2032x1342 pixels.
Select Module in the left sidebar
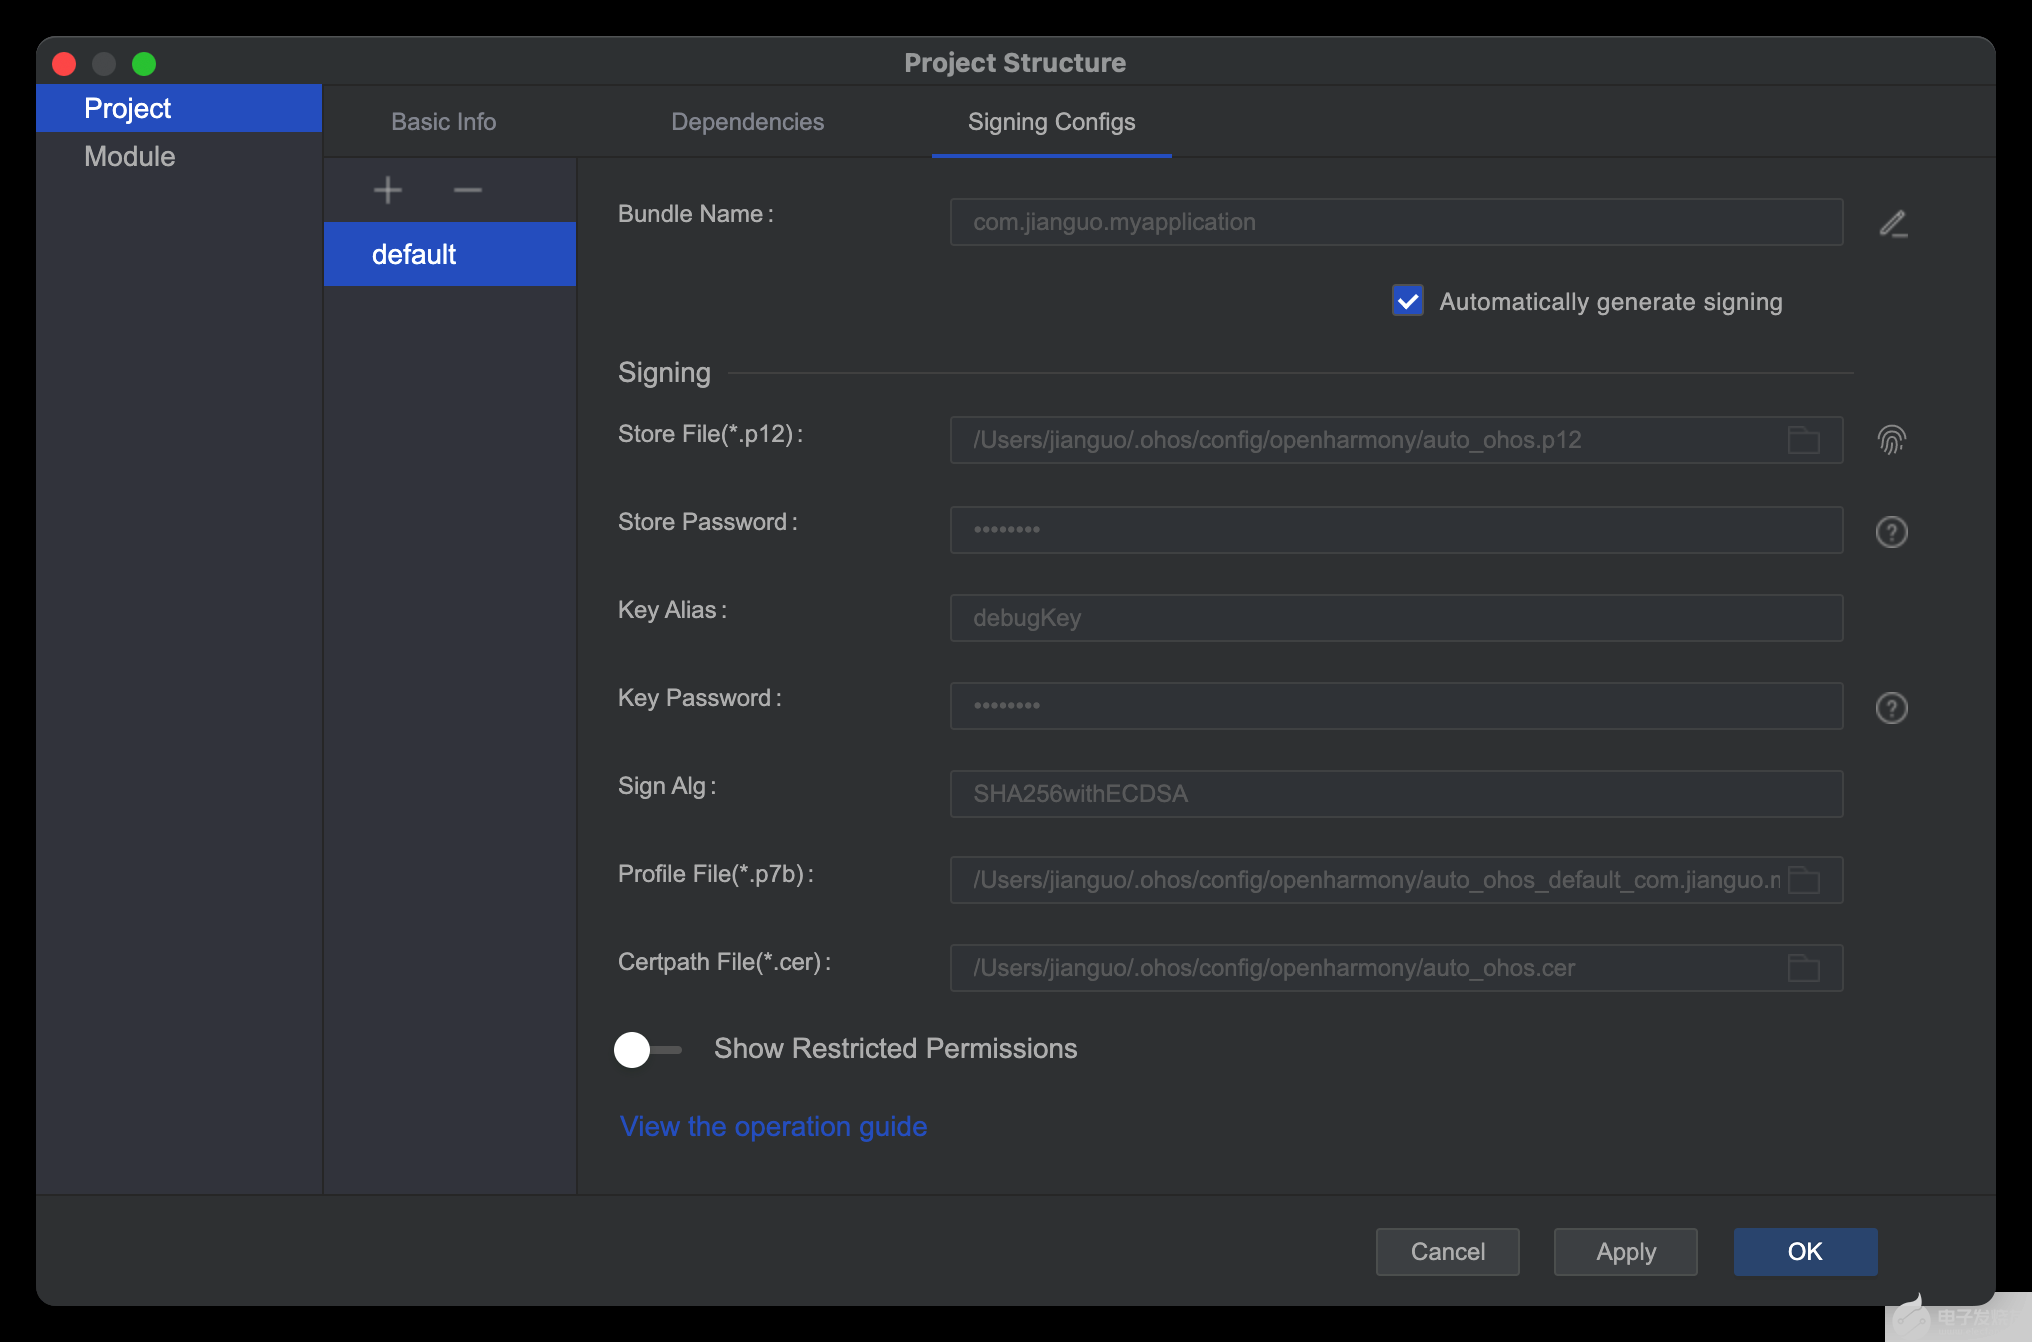tap(130, 157)
